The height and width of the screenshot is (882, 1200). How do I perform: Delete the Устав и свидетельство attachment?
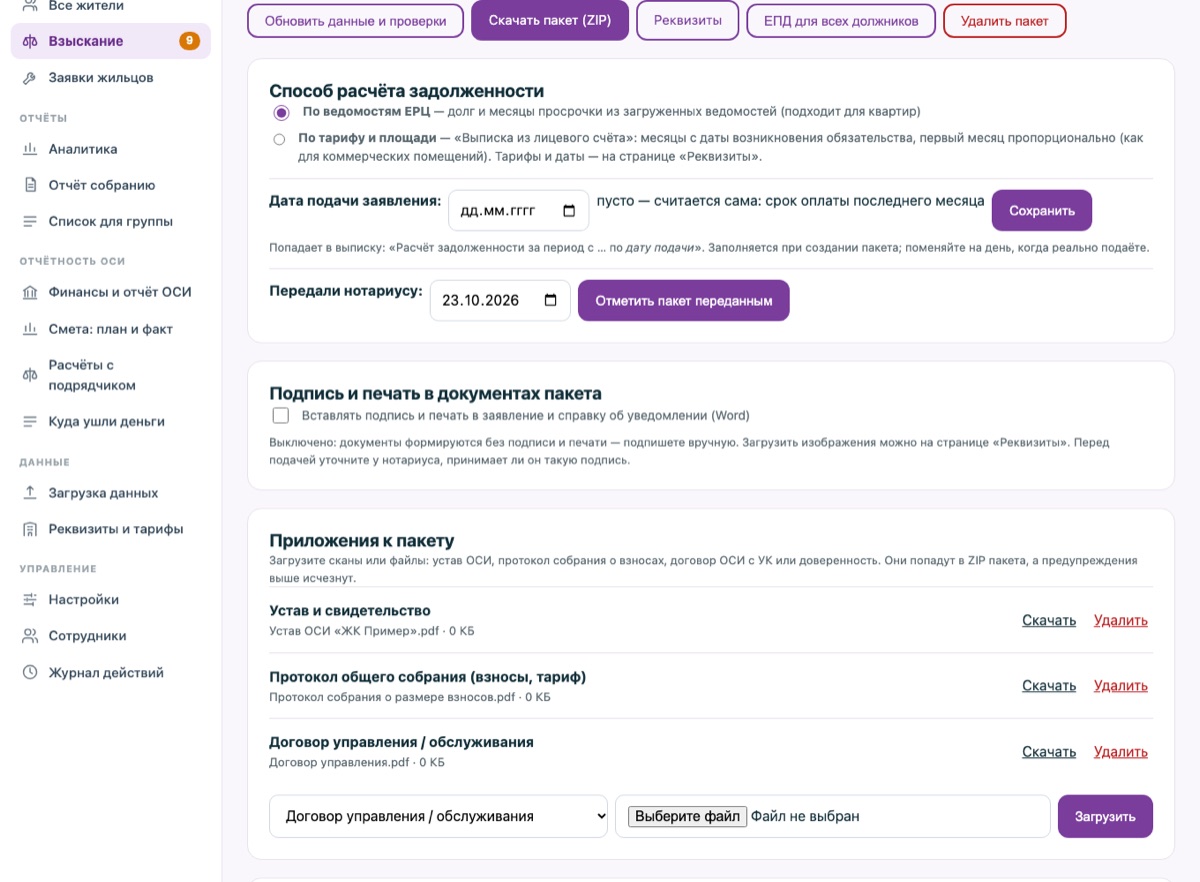coord(1121,620)
